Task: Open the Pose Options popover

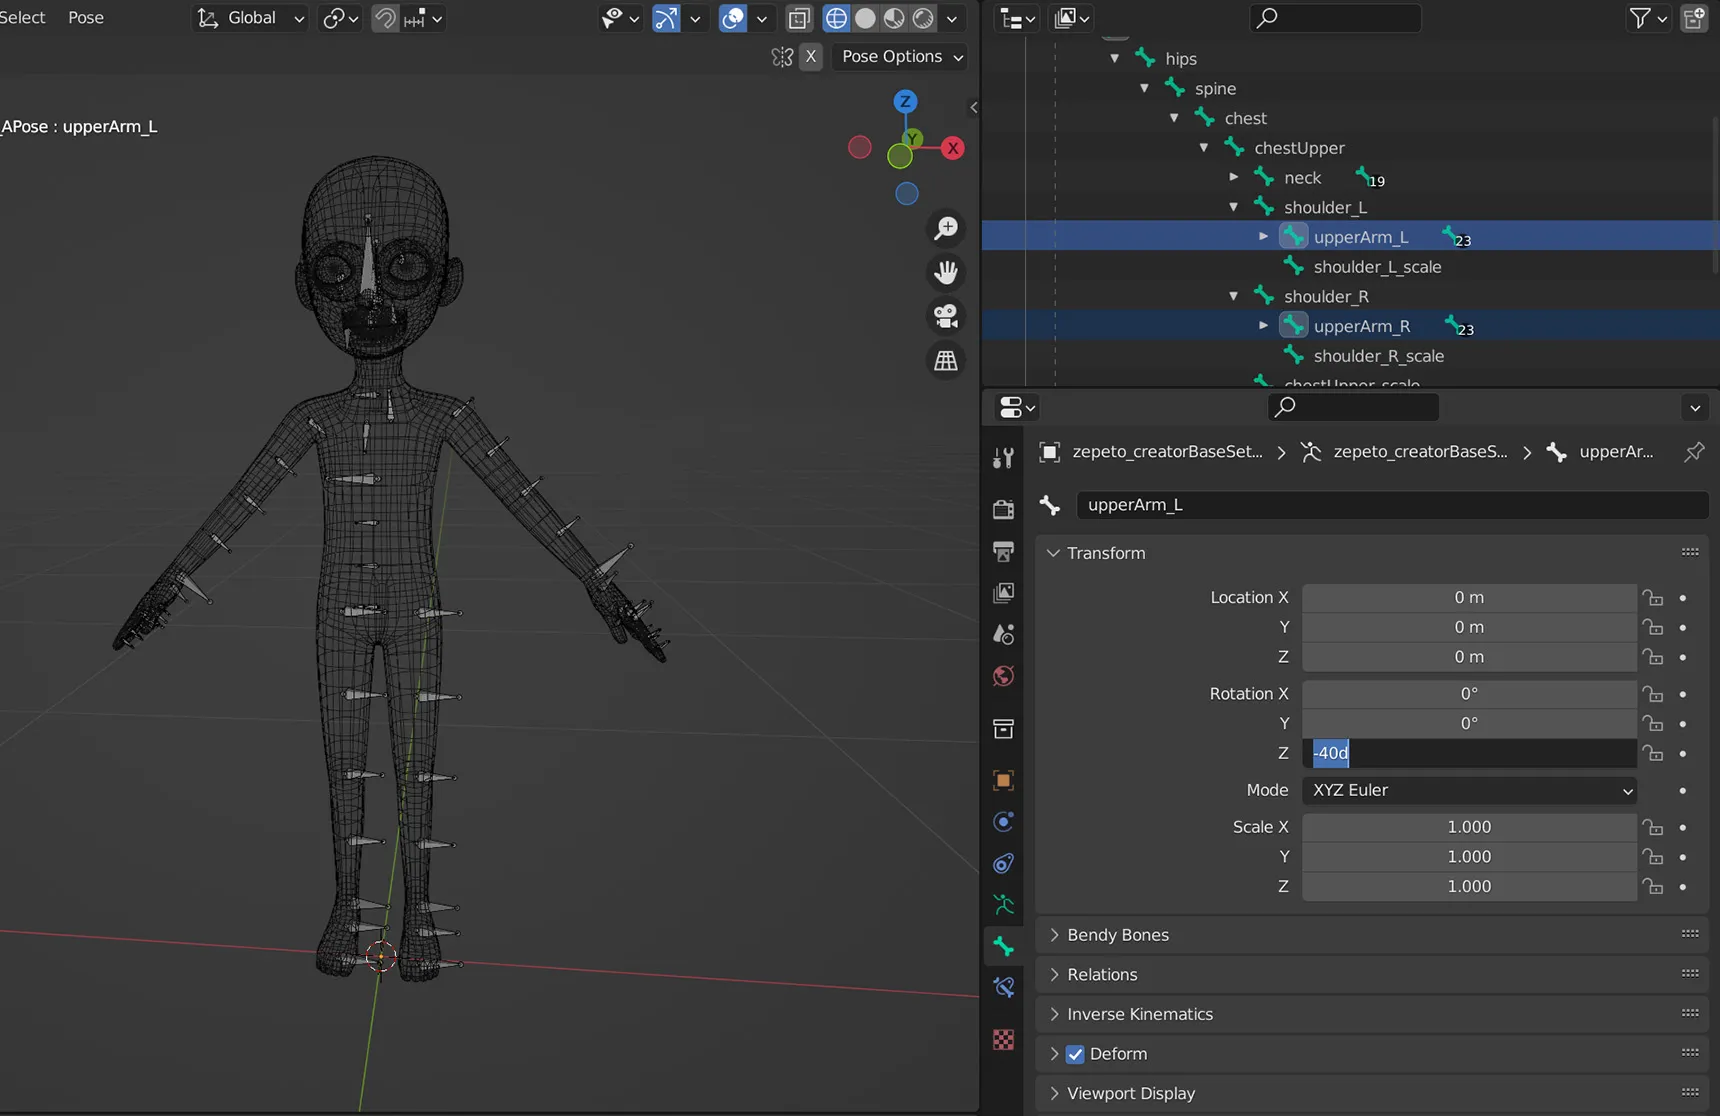Action: tap(903, 57)
